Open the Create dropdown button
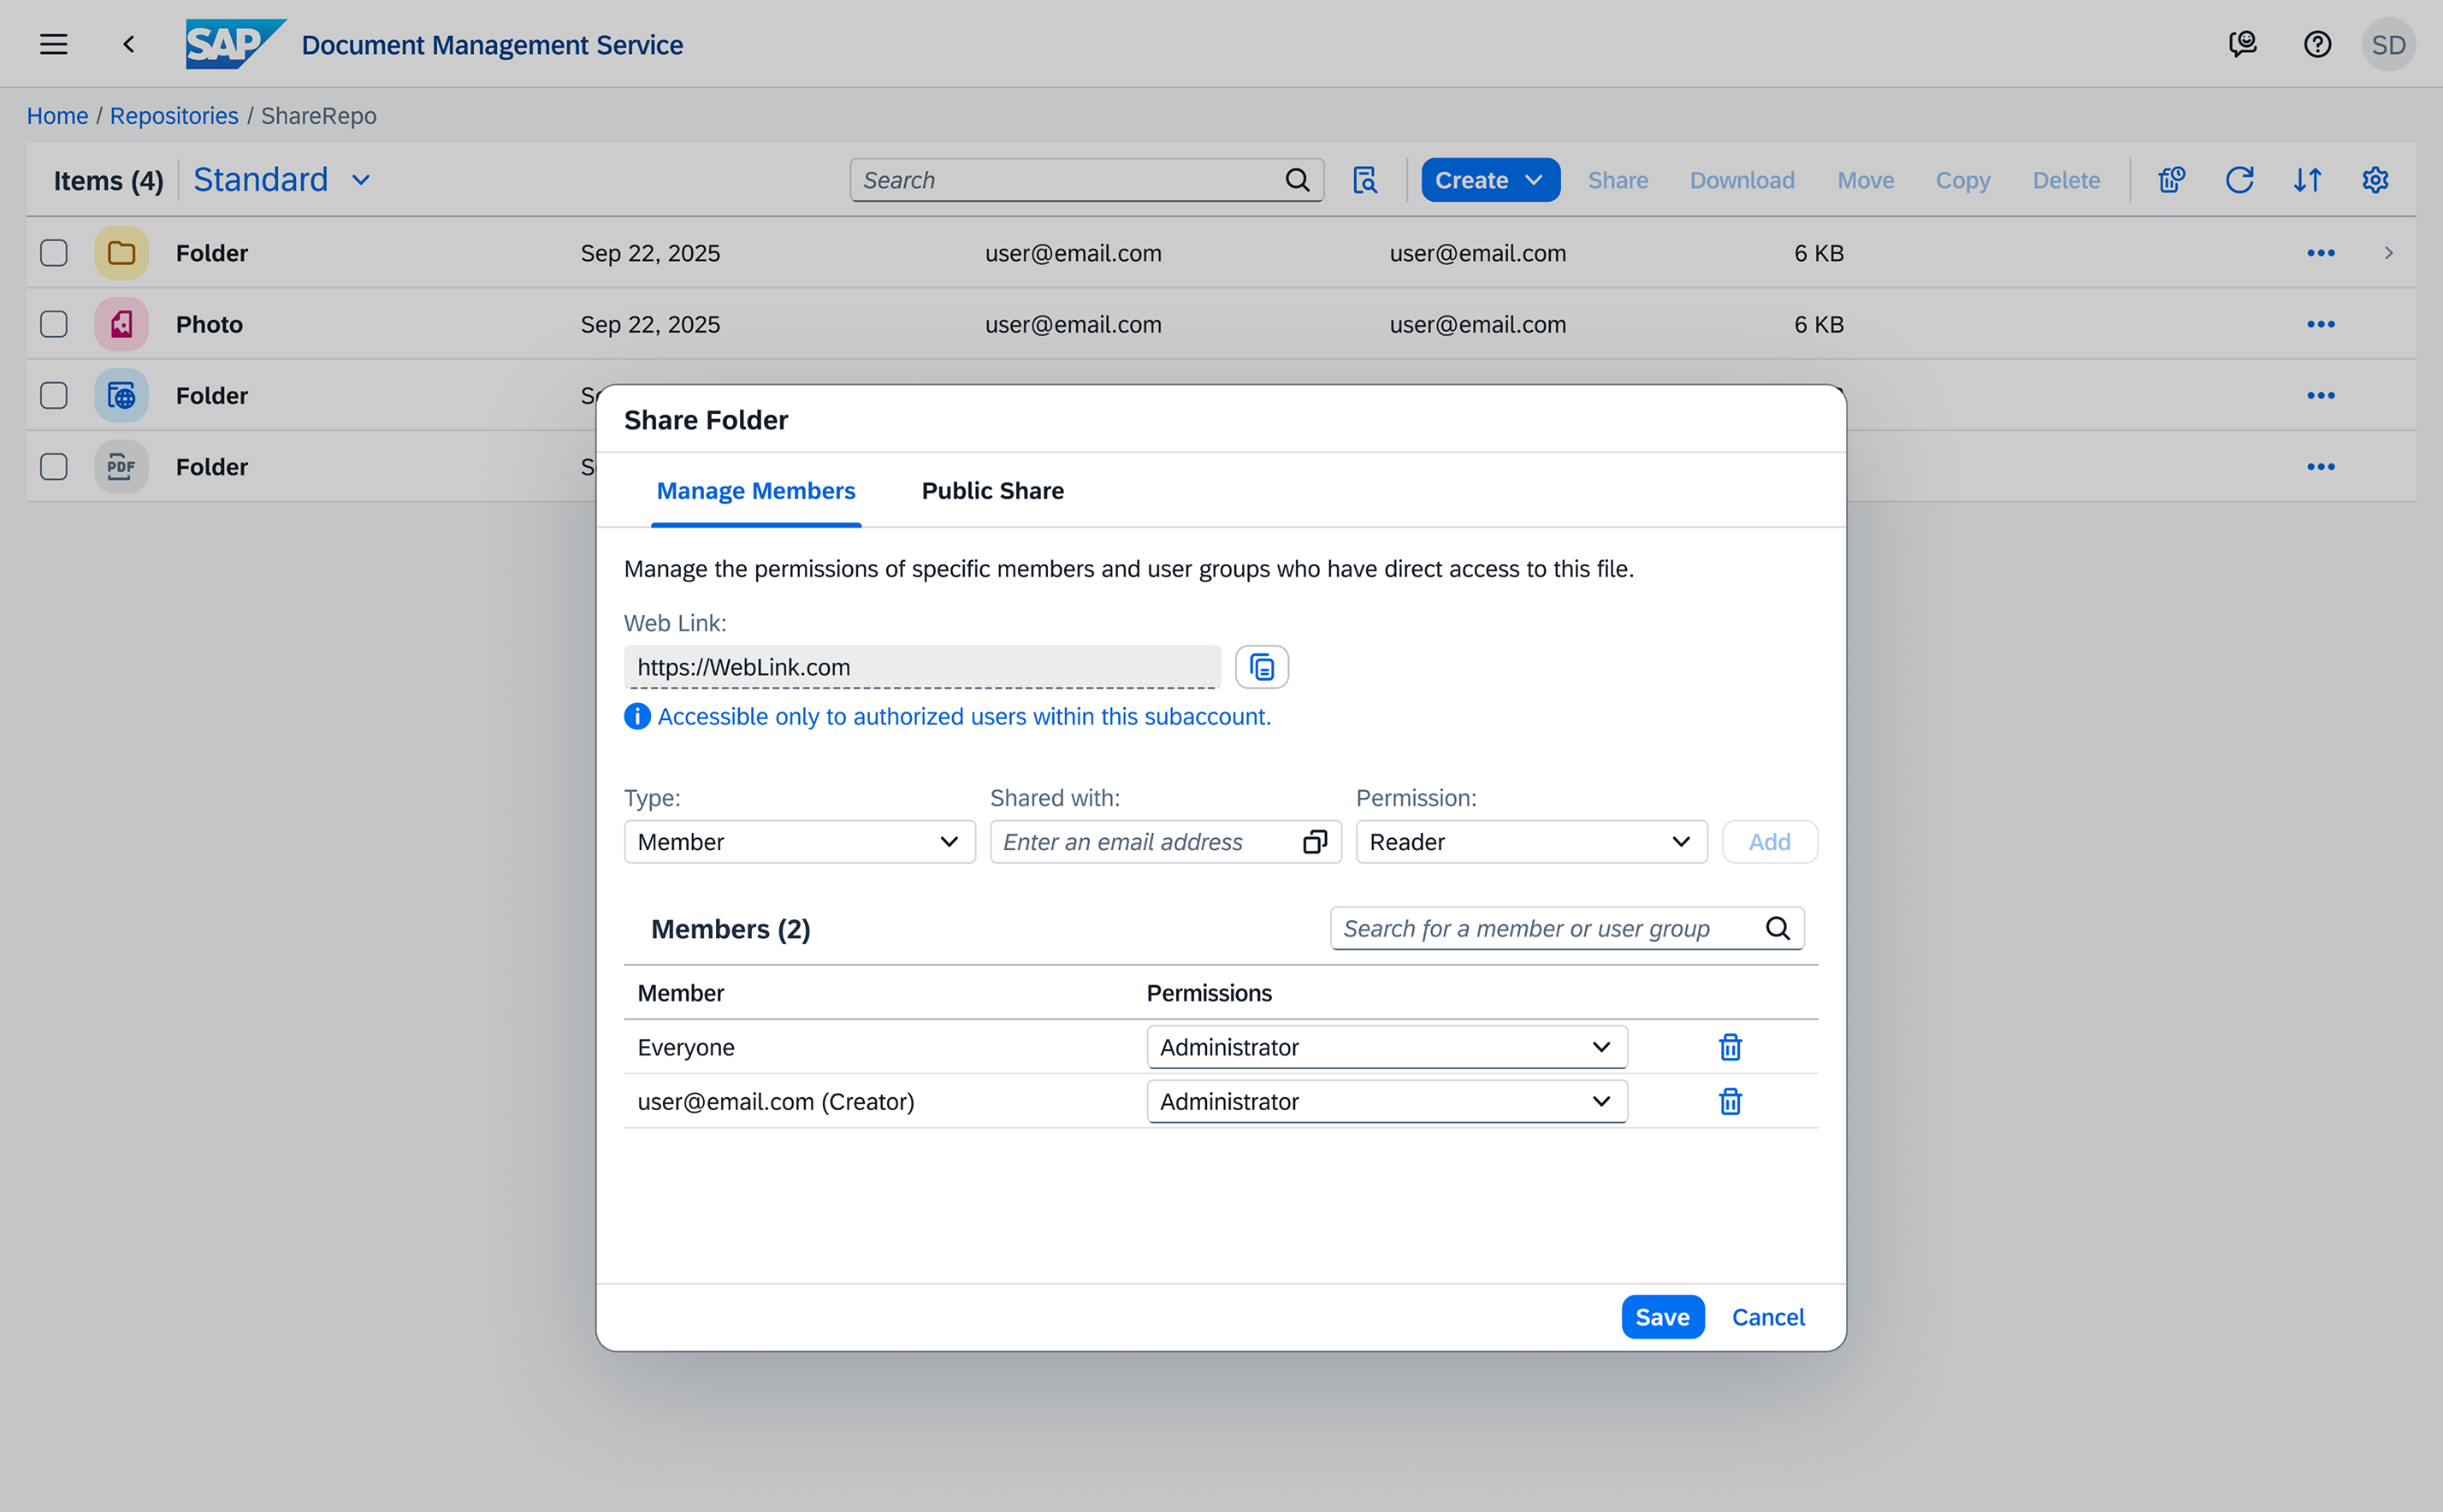This screenshot has height=1512, width=2443. [x=1490, y=180]
